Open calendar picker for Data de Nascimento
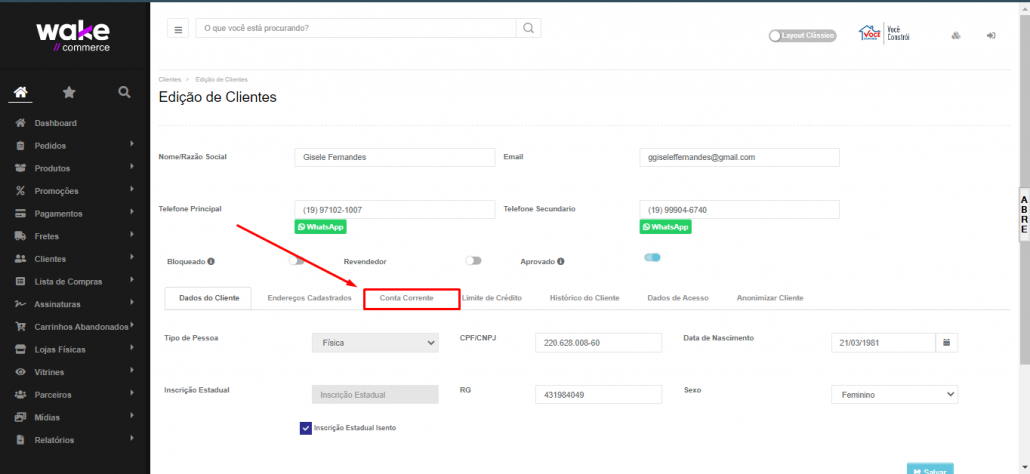1030x474 pixels. tap(947, 342)
